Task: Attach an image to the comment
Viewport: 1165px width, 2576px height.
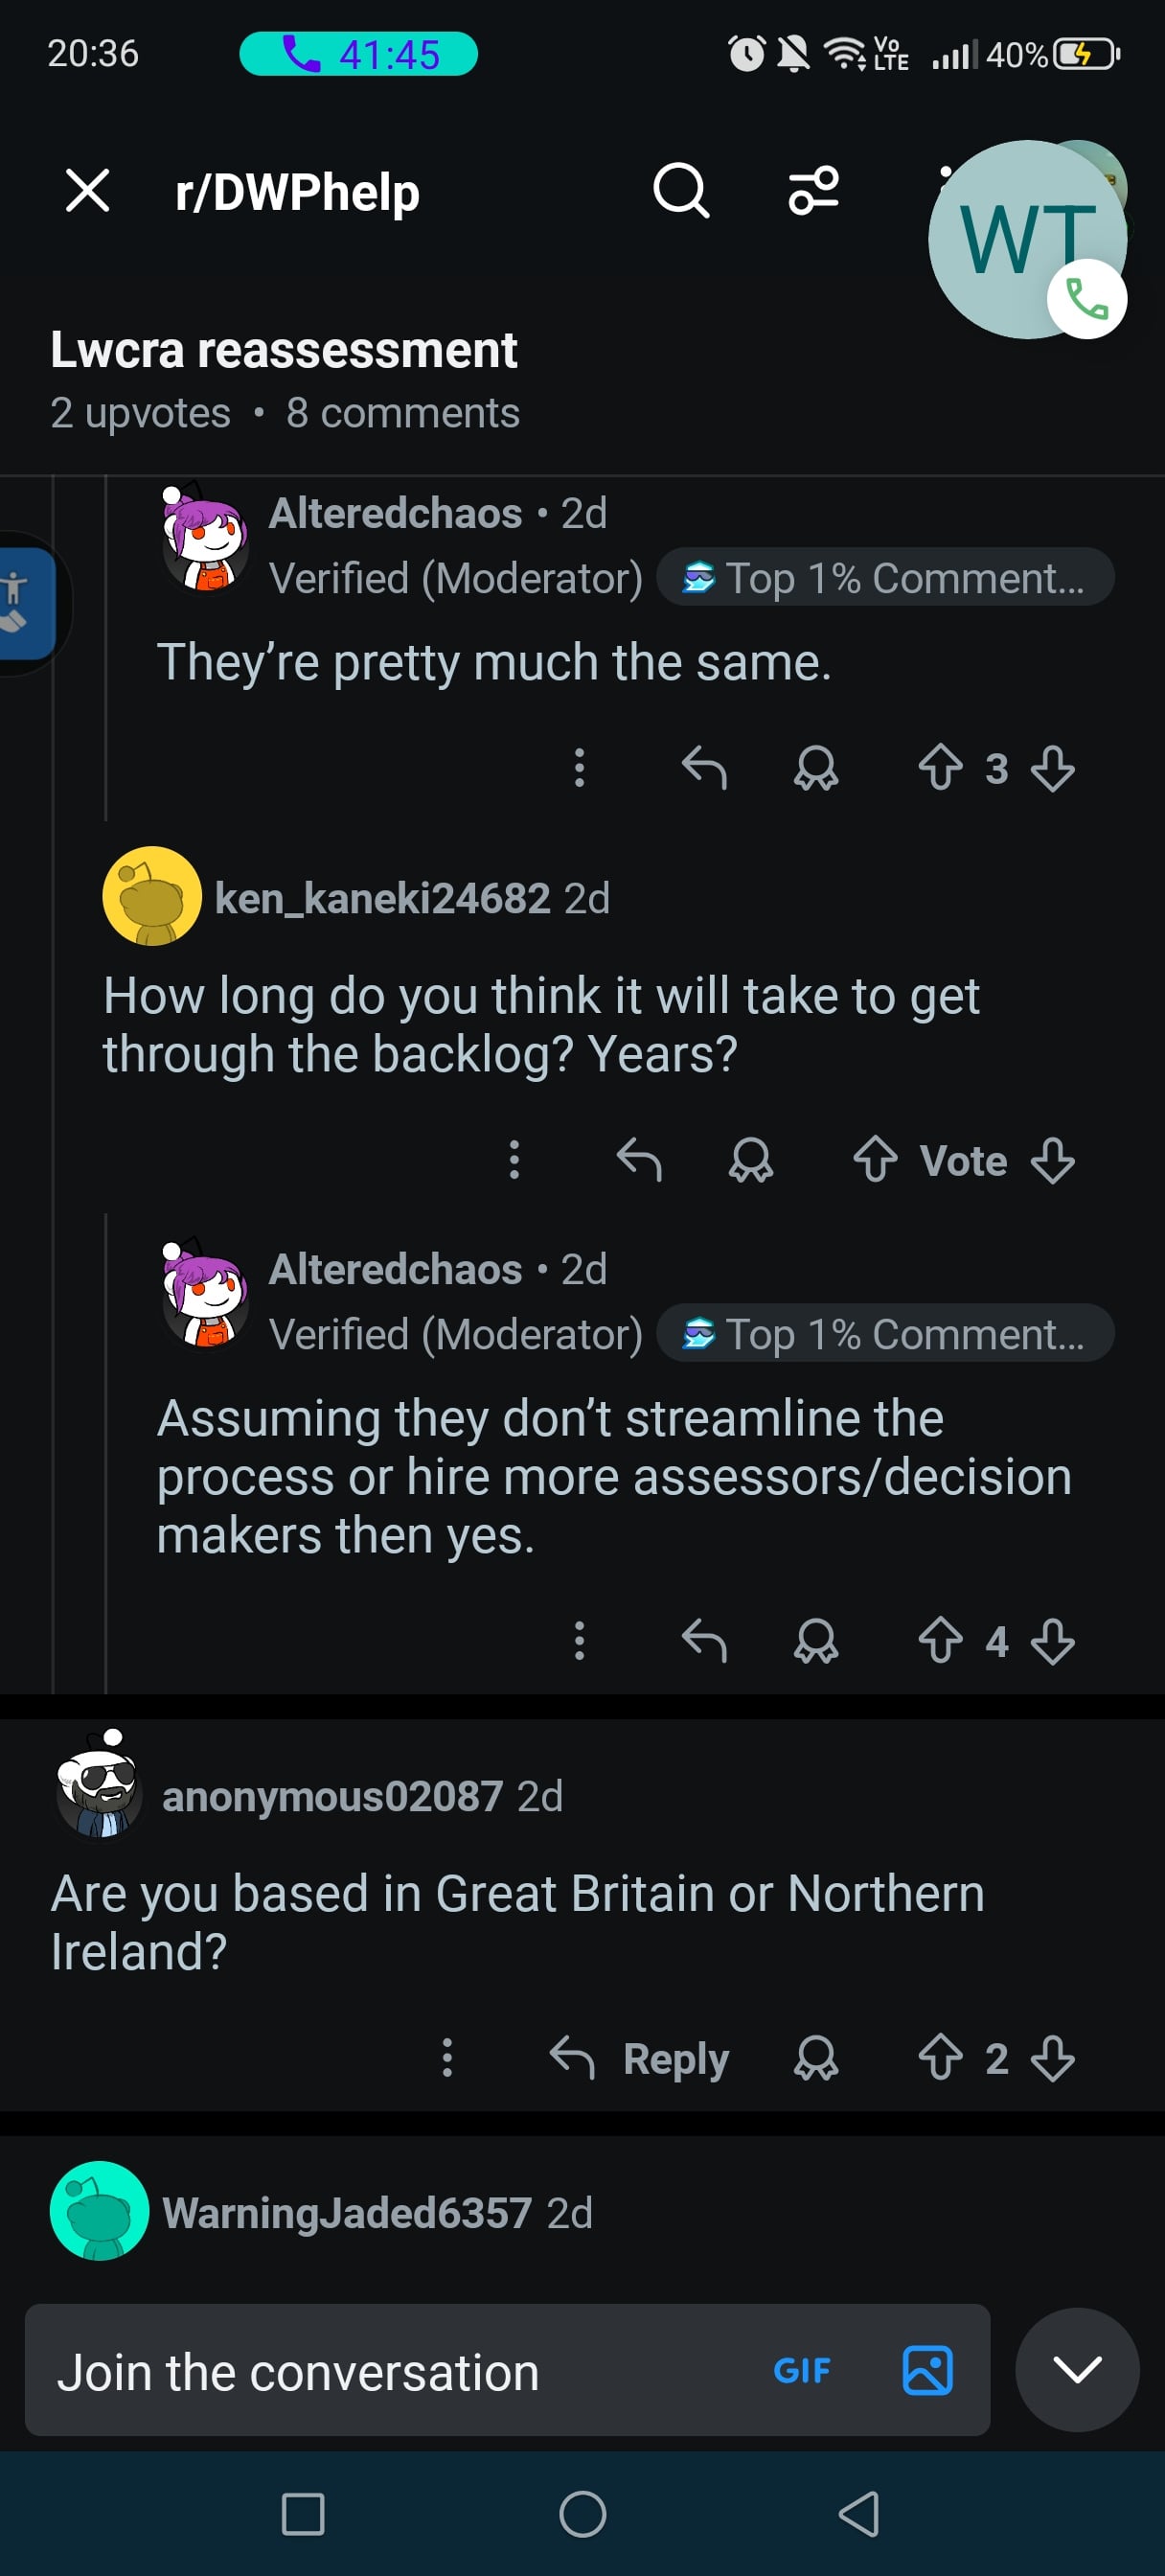Action: [927, 2369]
